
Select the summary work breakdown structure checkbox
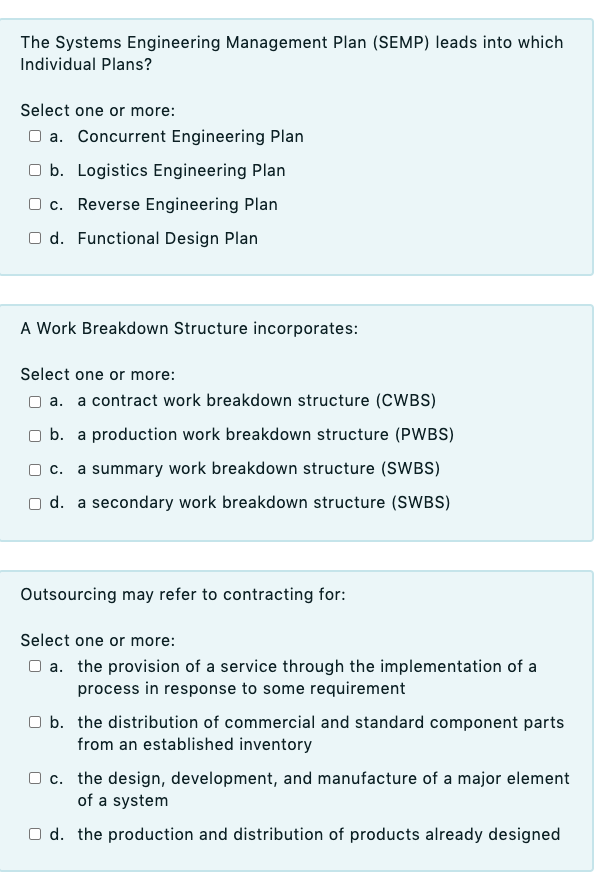[33, 469]
